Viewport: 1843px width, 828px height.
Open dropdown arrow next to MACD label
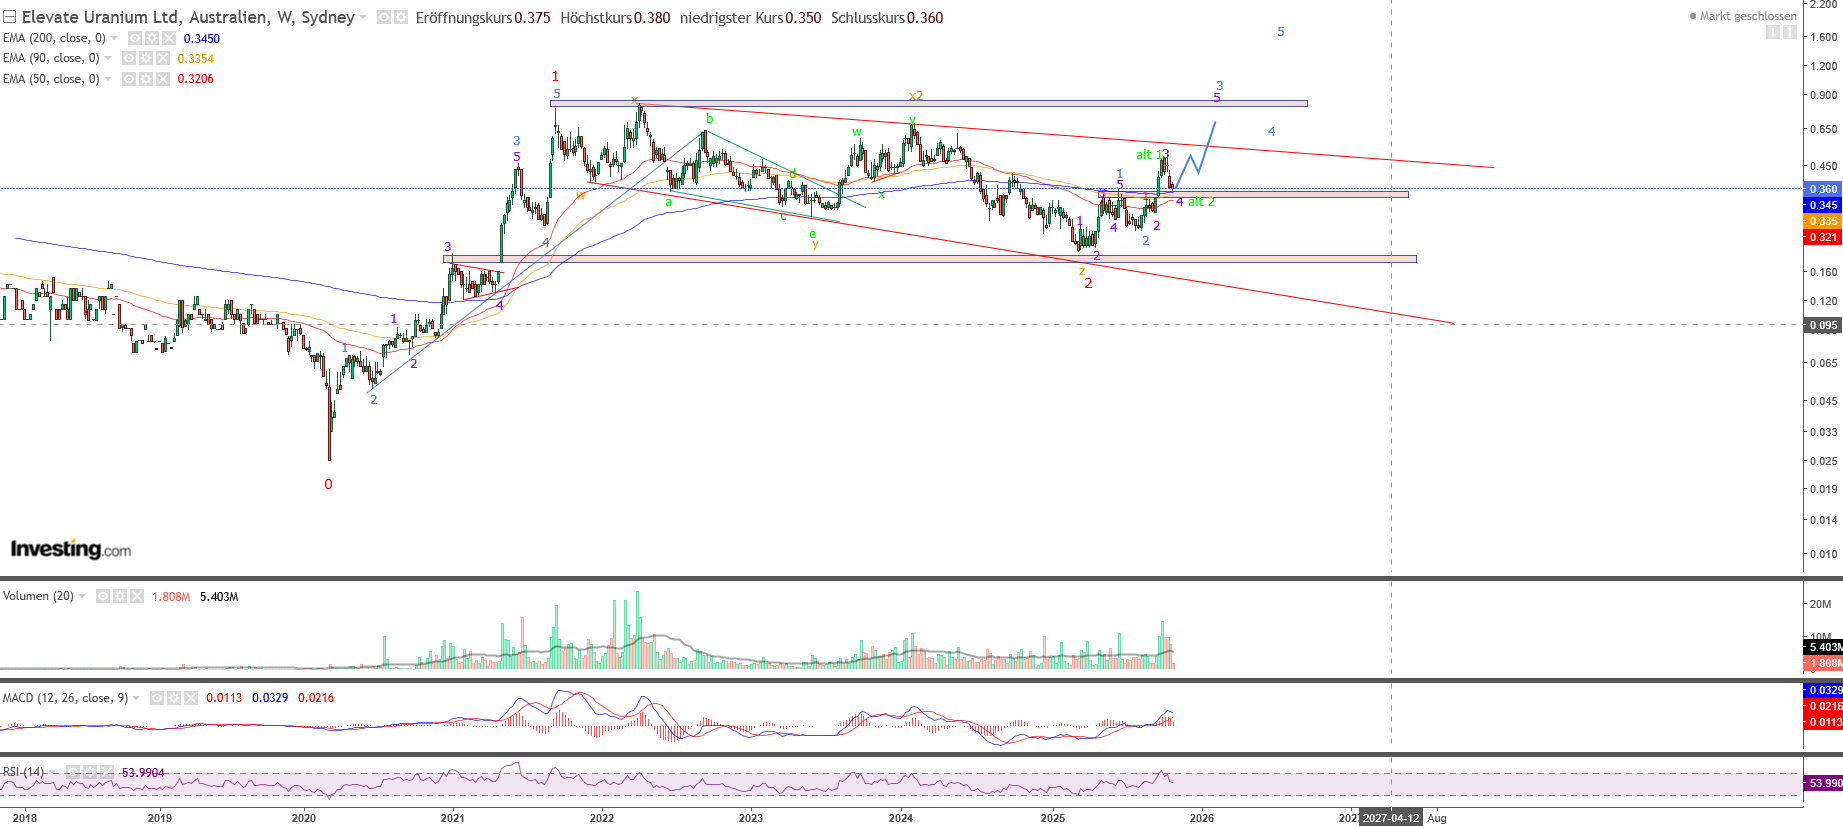[x=137, y=698]
